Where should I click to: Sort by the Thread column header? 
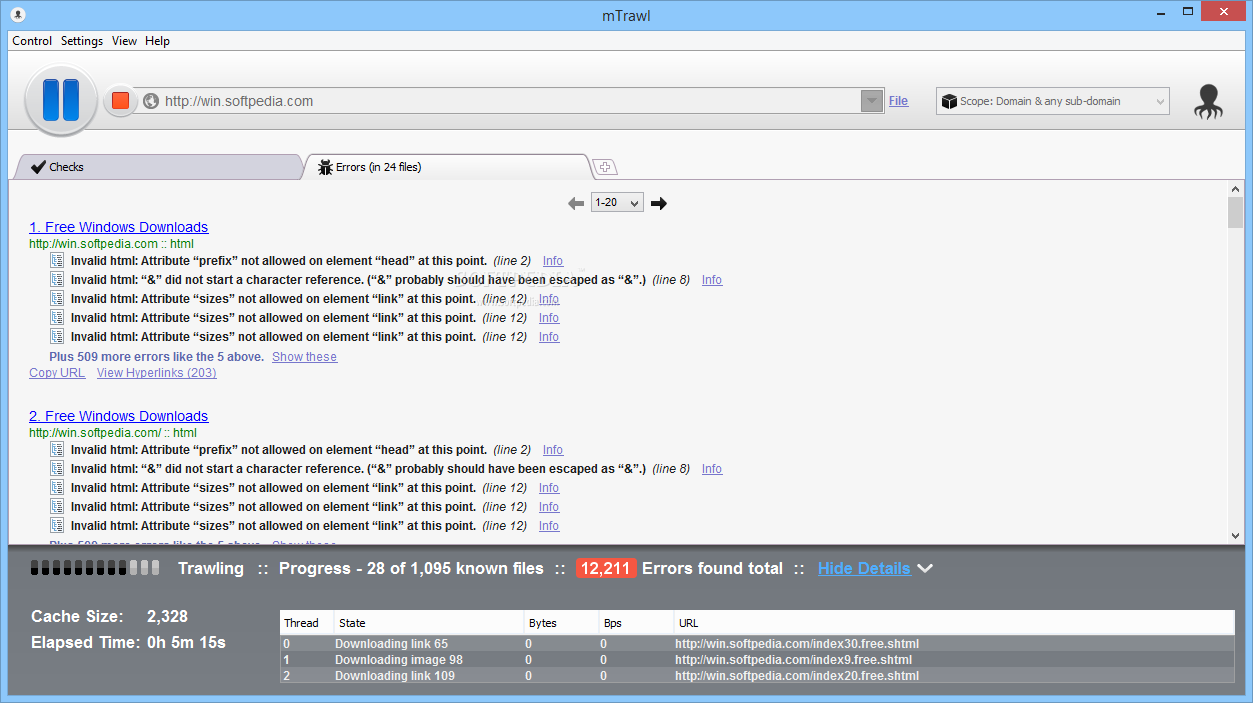pyautogui.click(x=307, y=623)
